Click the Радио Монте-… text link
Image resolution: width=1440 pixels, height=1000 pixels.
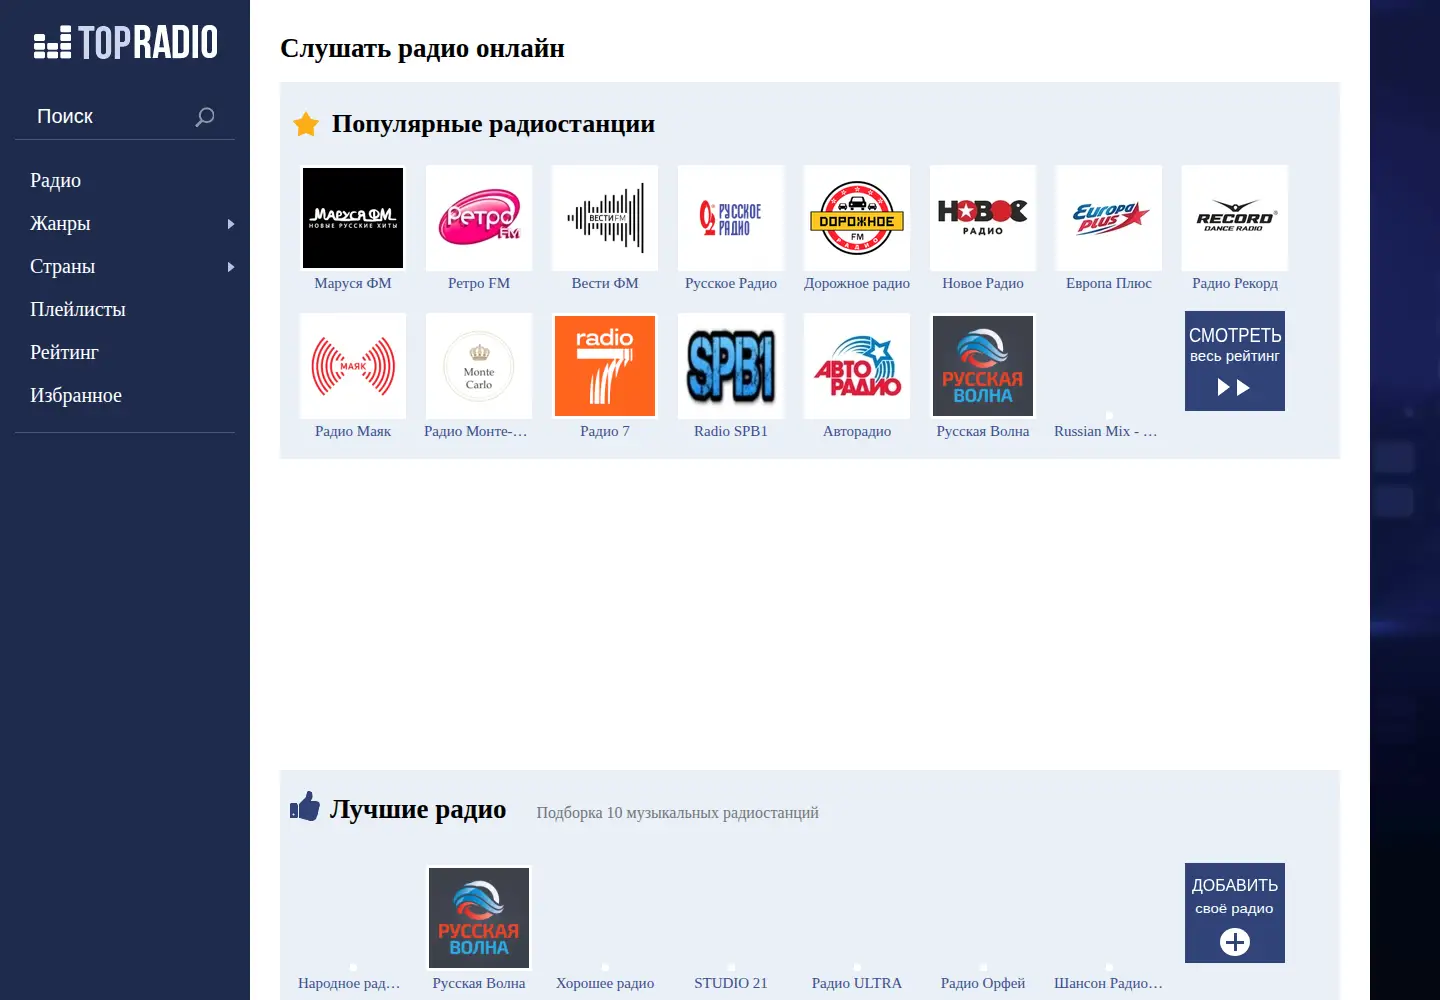[476, 432]
